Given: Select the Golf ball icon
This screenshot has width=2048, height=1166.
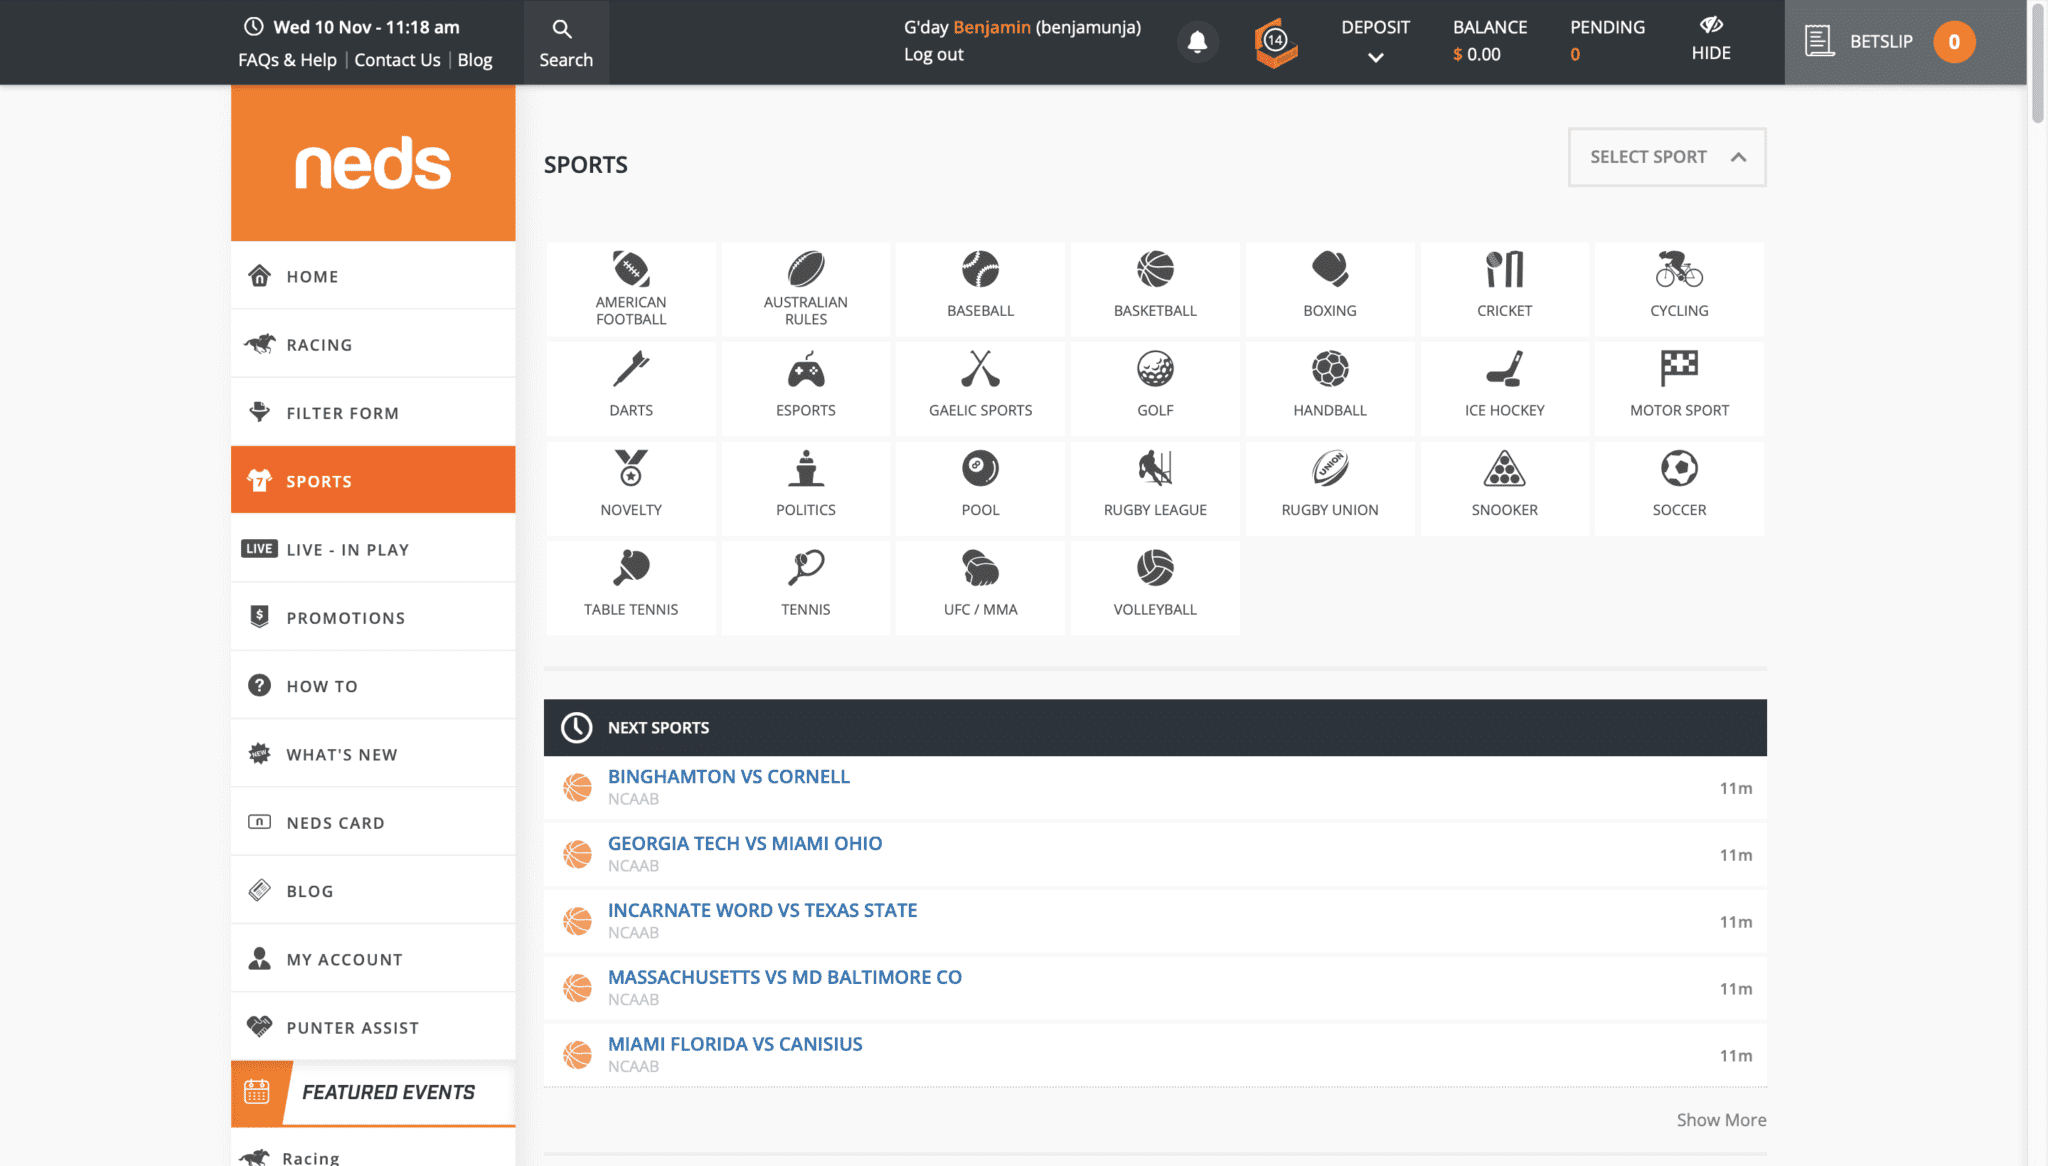Looking at the screenshot, I should [1155, 369].
